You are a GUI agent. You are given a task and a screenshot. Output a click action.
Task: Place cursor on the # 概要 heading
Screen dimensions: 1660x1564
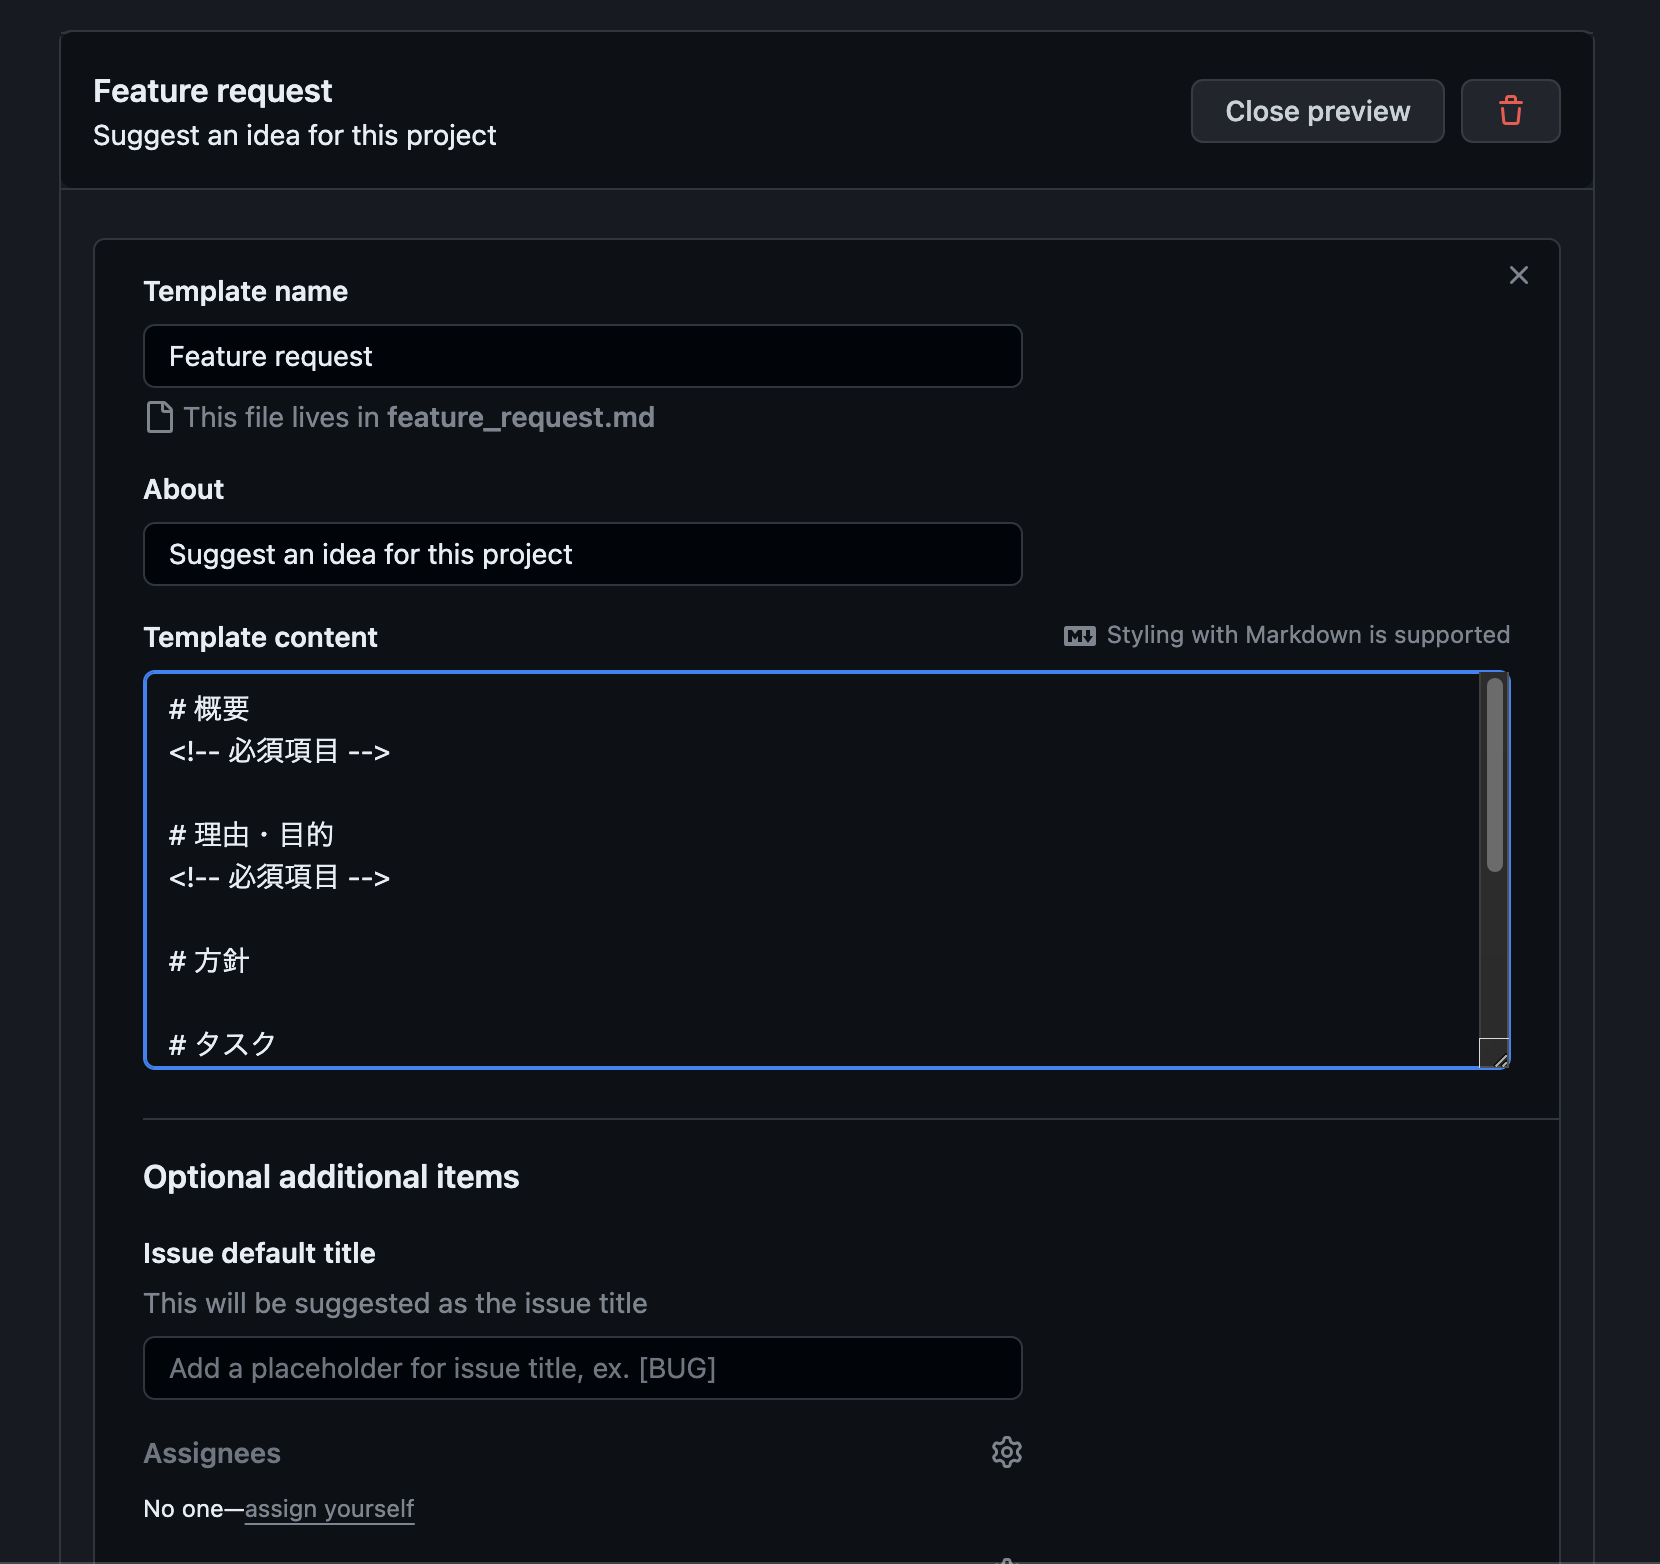coord(209,708)
